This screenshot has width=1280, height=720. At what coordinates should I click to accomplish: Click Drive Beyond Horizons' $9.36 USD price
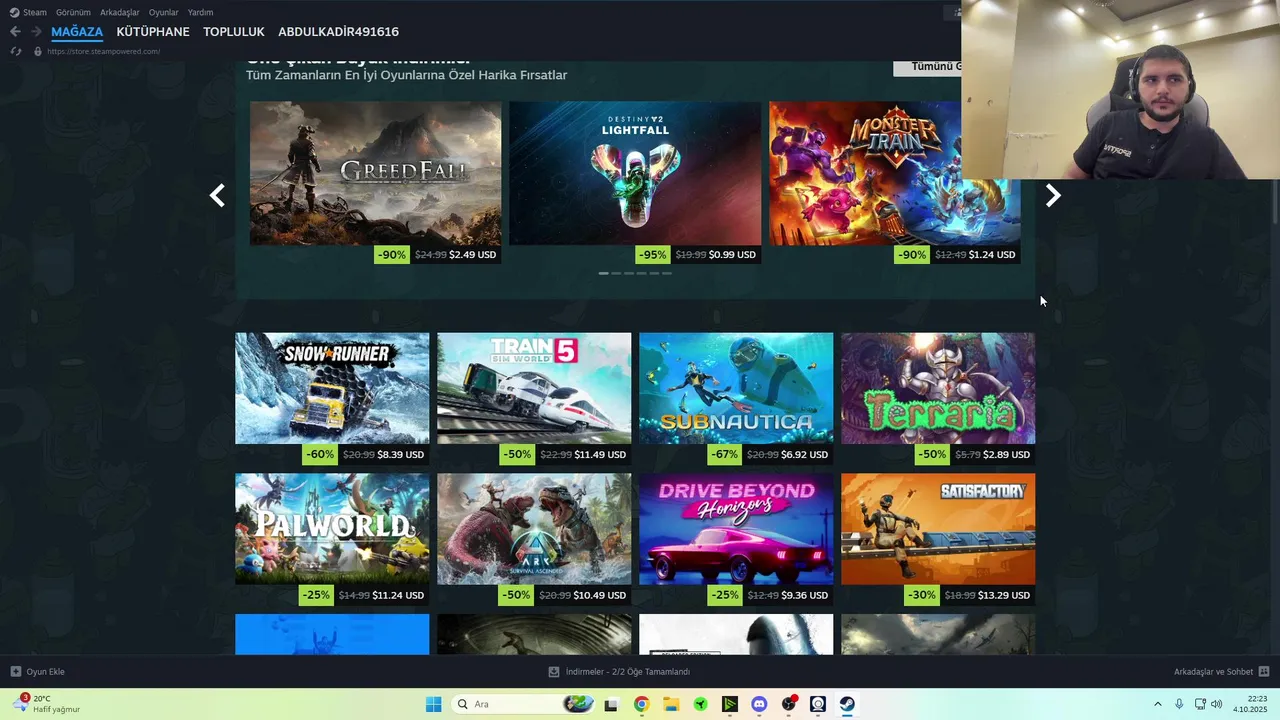tap(804, 595)
